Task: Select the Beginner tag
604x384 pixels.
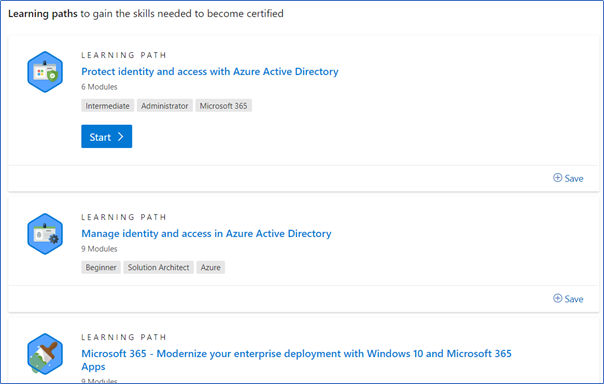Action: pyautogui.click(x=101, y=267)
